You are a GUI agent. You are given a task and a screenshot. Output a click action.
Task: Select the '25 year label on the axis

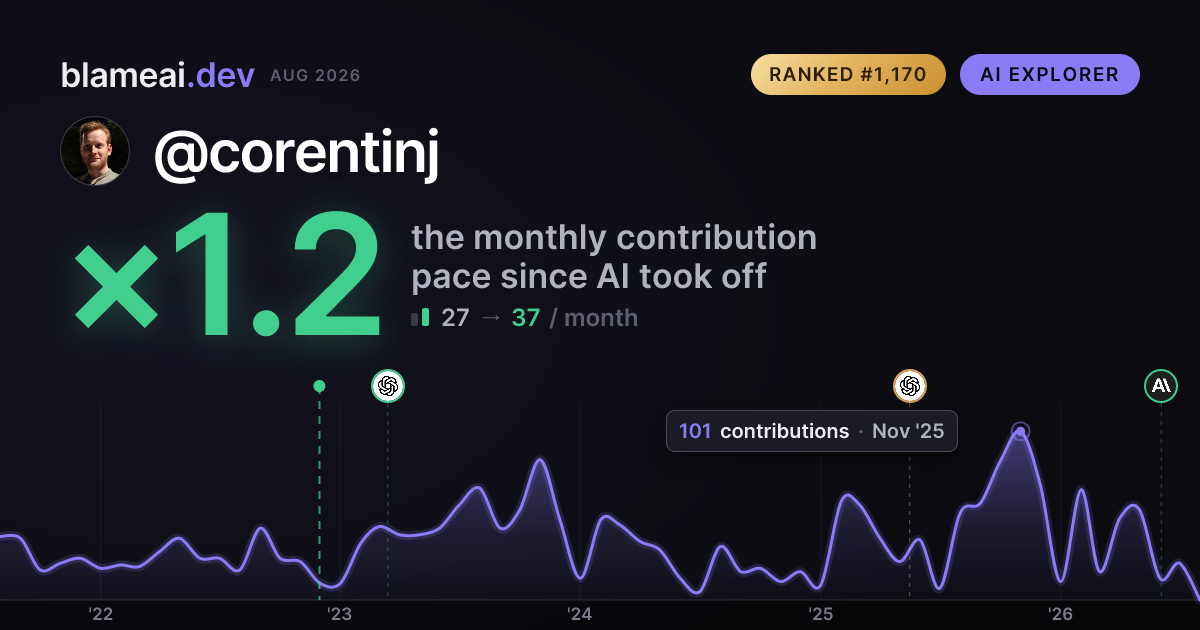click(x=820, y=614)
